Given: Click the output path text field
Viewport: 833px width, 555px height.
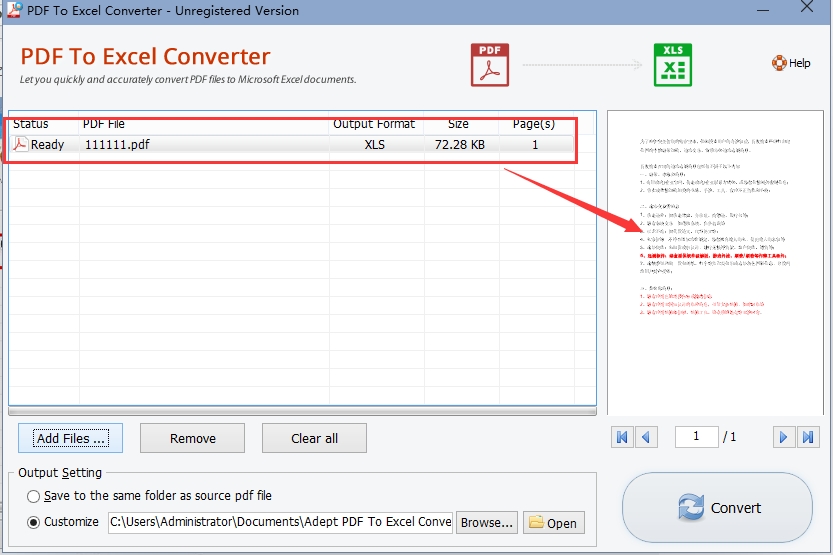Looking at the screenshot, I should click(280, 522).
